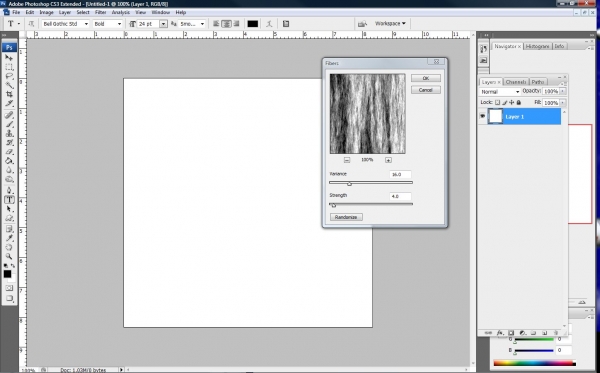Click the Strength slider handle
Viewport: 600px width, 373px height.
coord(333,205)
